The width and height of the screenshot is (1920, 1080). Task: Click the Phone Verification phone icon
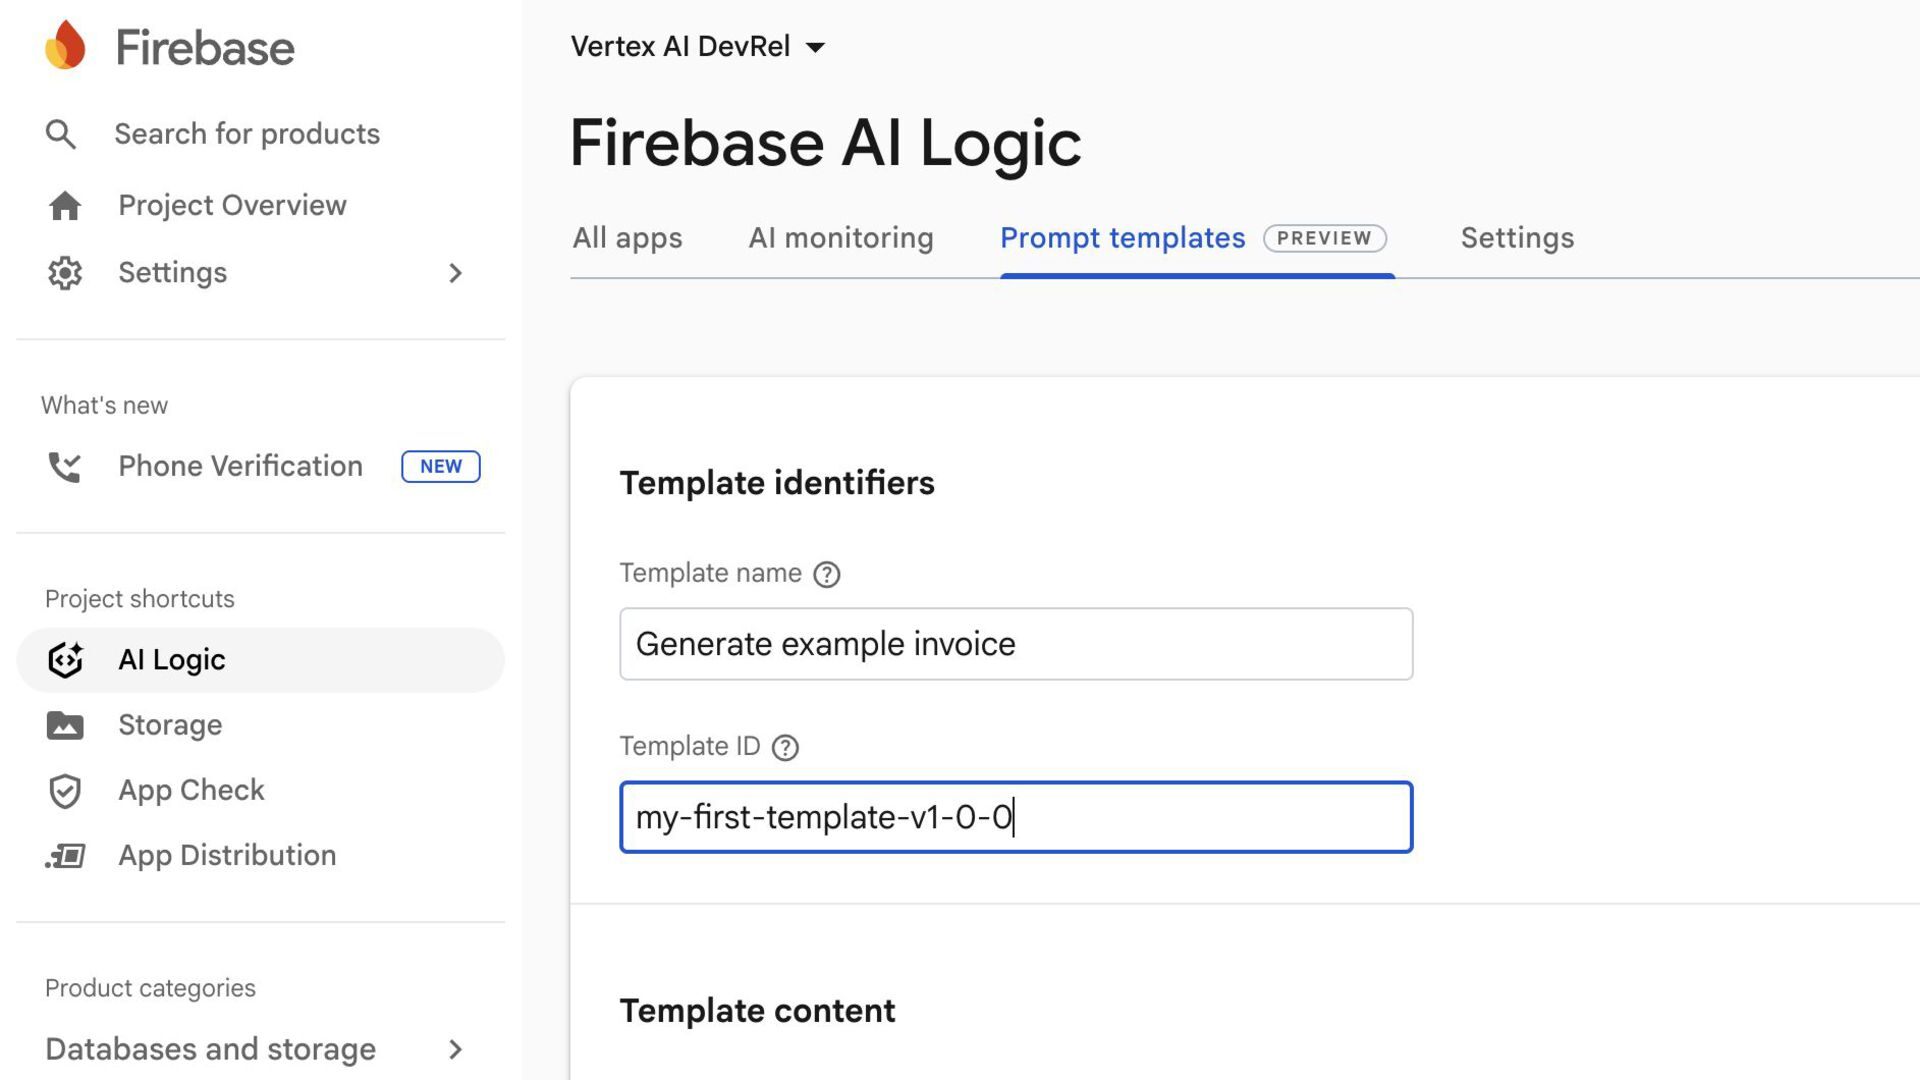point(65,467)
